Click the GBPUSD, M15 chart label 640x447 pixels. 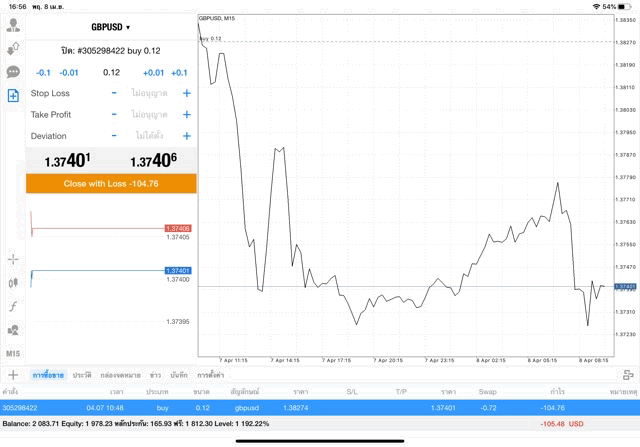pyautogui.click(x=217, y=18)
